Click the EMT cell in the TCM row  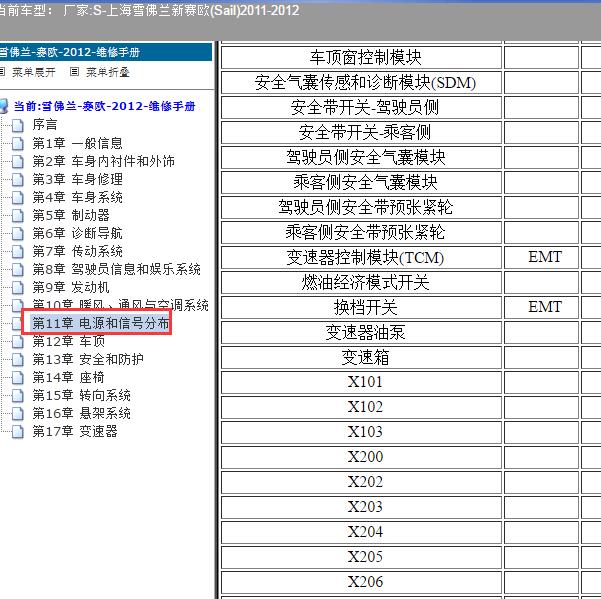(x=541, y=258)
